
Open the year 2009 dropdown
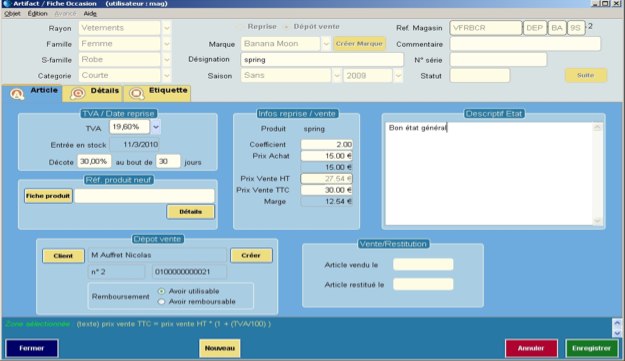click(x=398, y=75)
